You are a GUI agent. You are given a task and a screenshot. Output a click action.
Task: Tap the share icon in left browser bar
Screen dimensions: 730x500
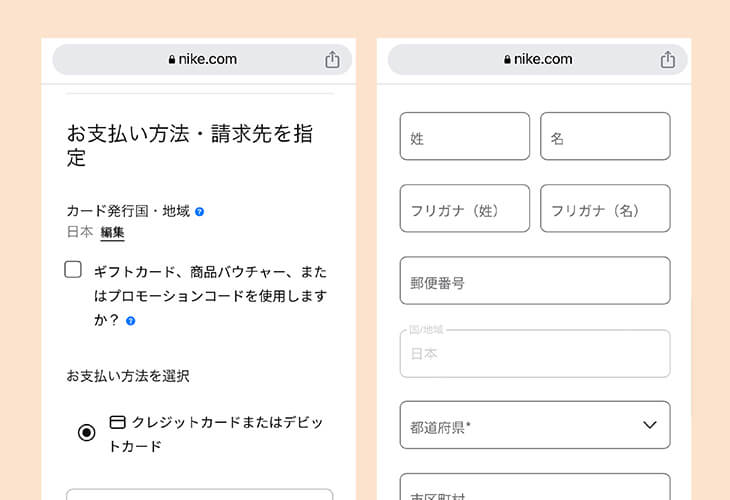[x=332, y=60]
